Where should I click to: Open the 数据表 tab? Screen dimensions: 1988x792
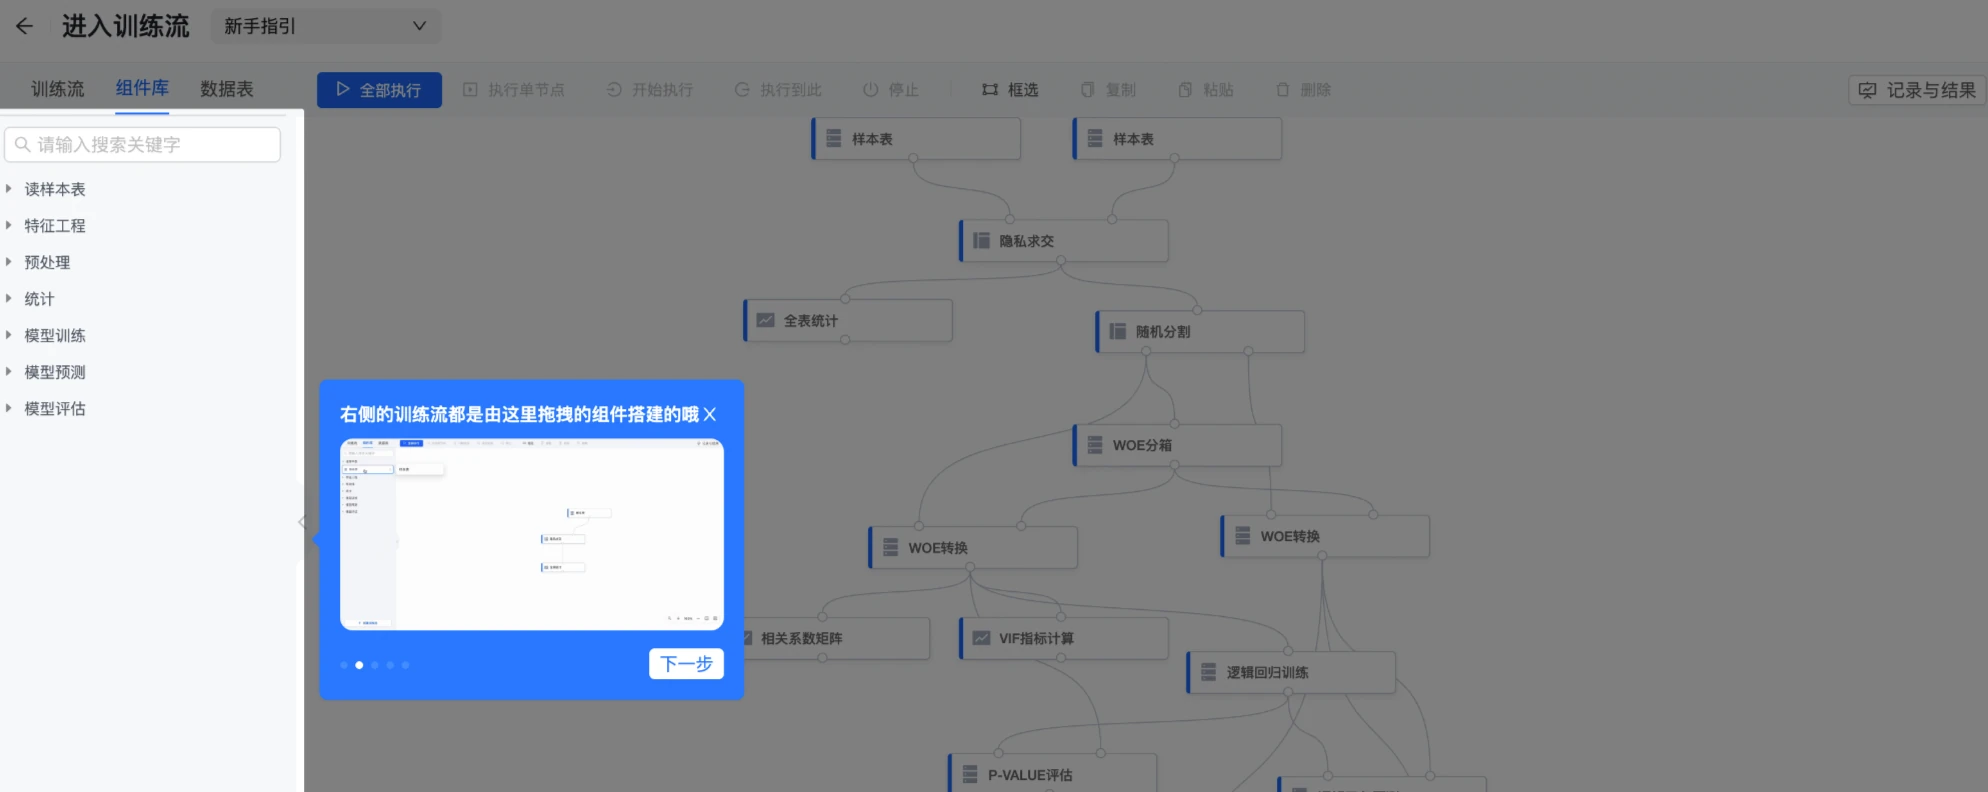pos(227,89)
